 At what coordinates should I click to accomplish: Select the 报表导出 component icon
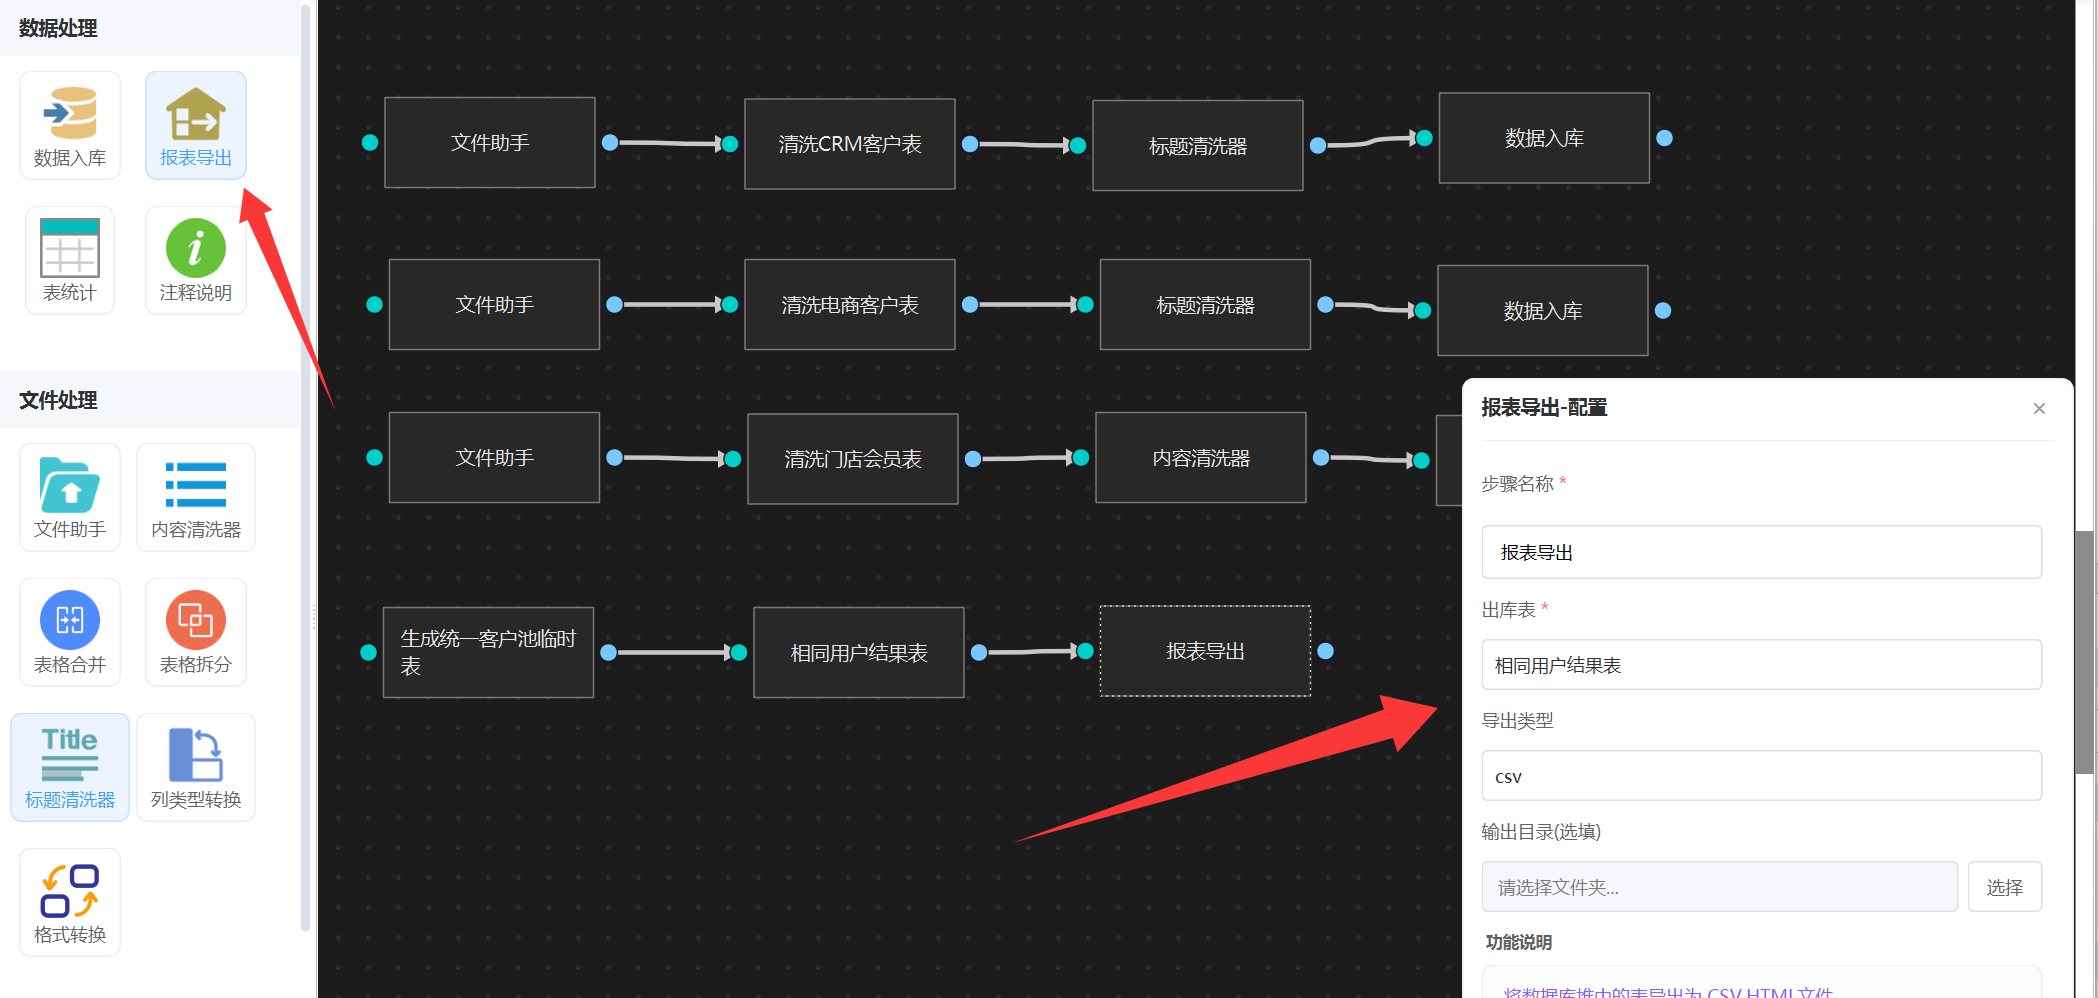pos(196,125)
